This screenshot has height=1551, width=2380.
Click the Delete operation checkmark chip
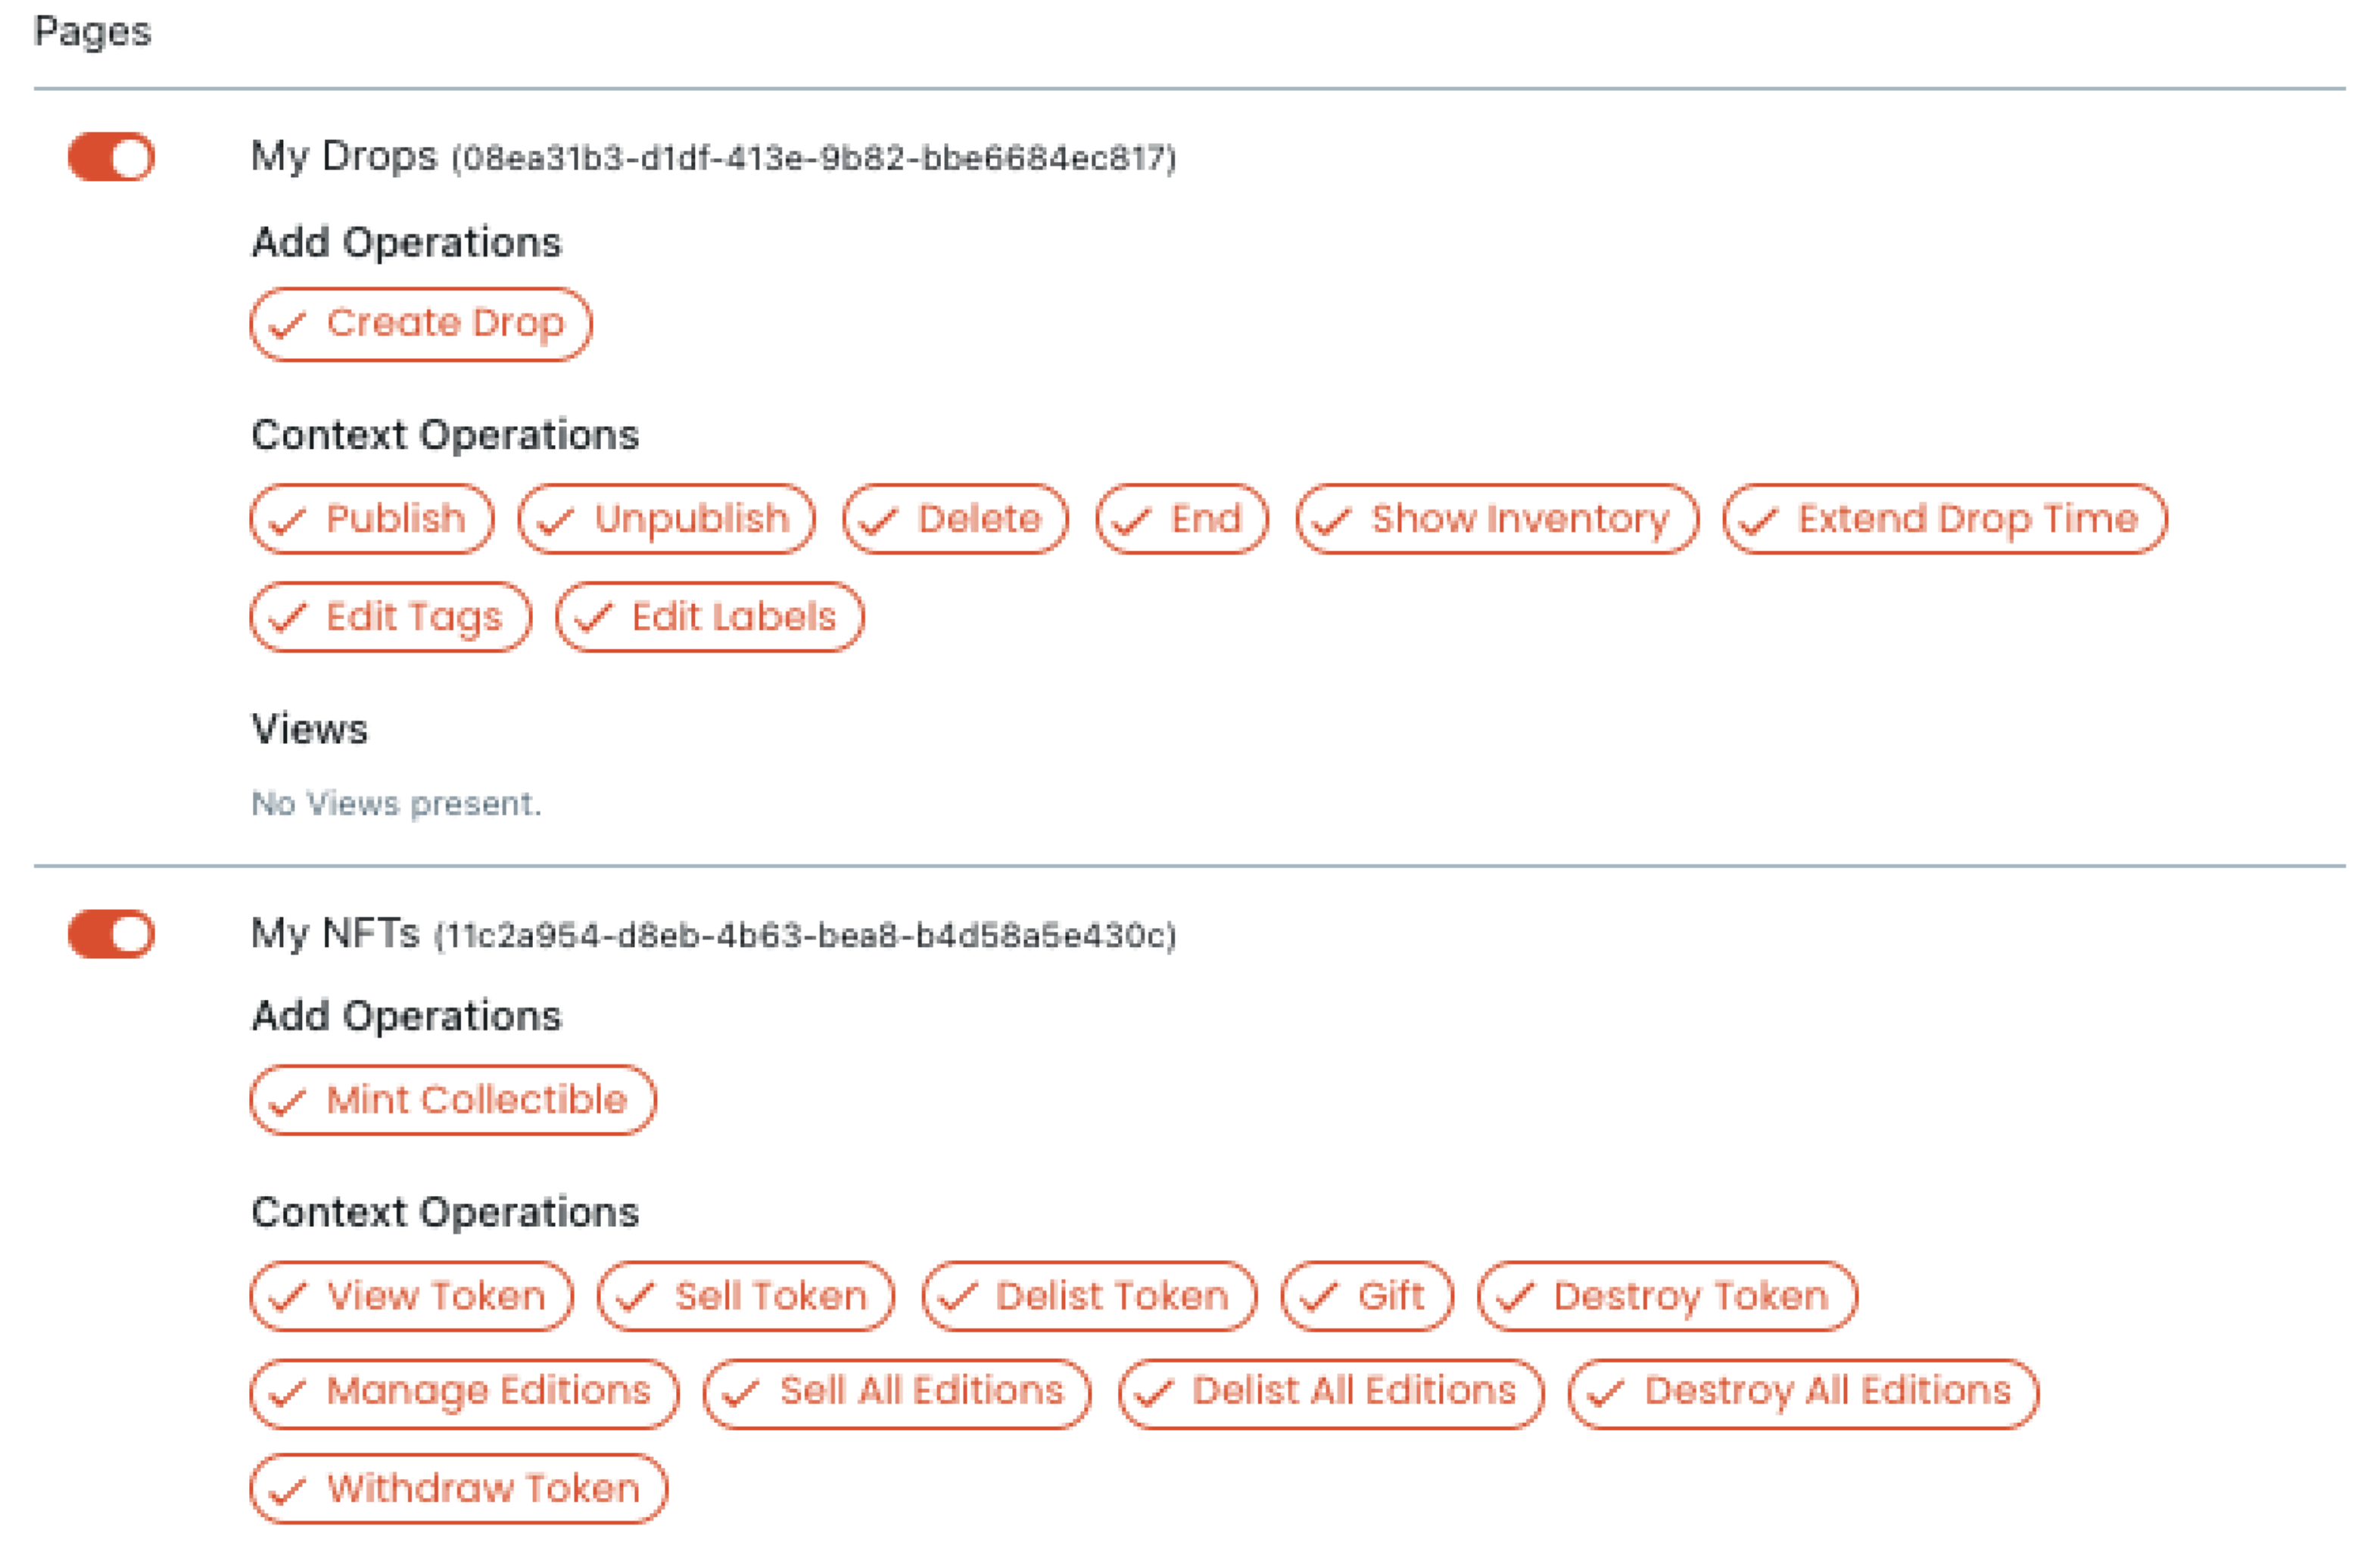[955, 518]
